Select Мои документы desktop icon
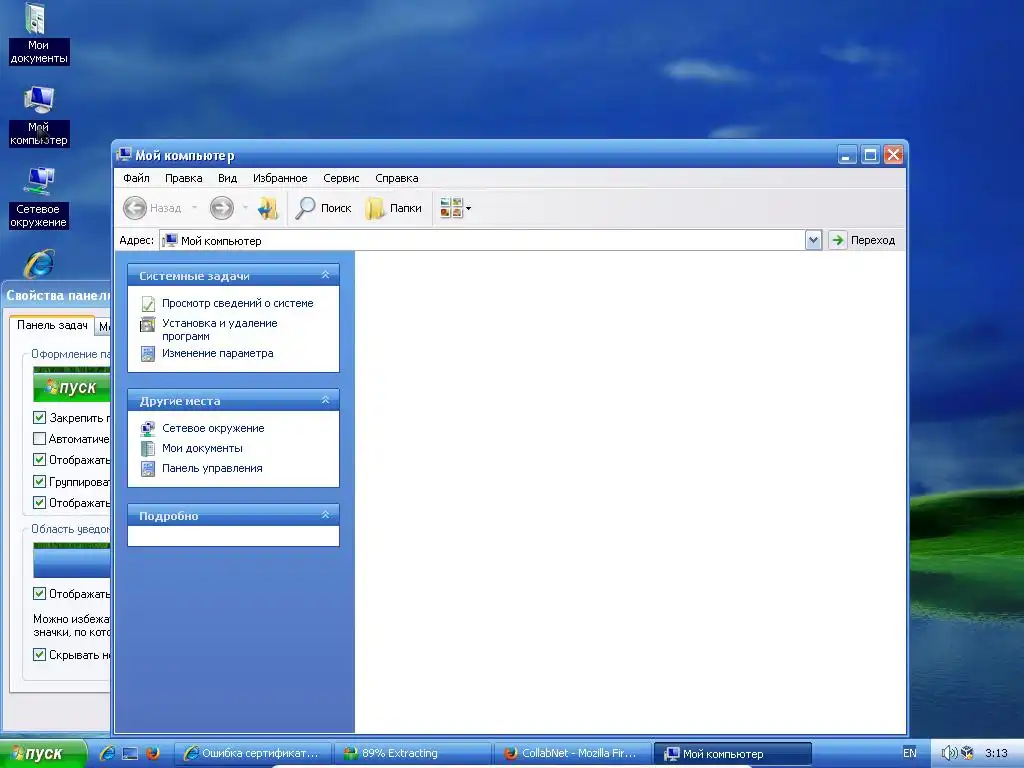Viewport: 1024px width, 768px height. (38, 33)
